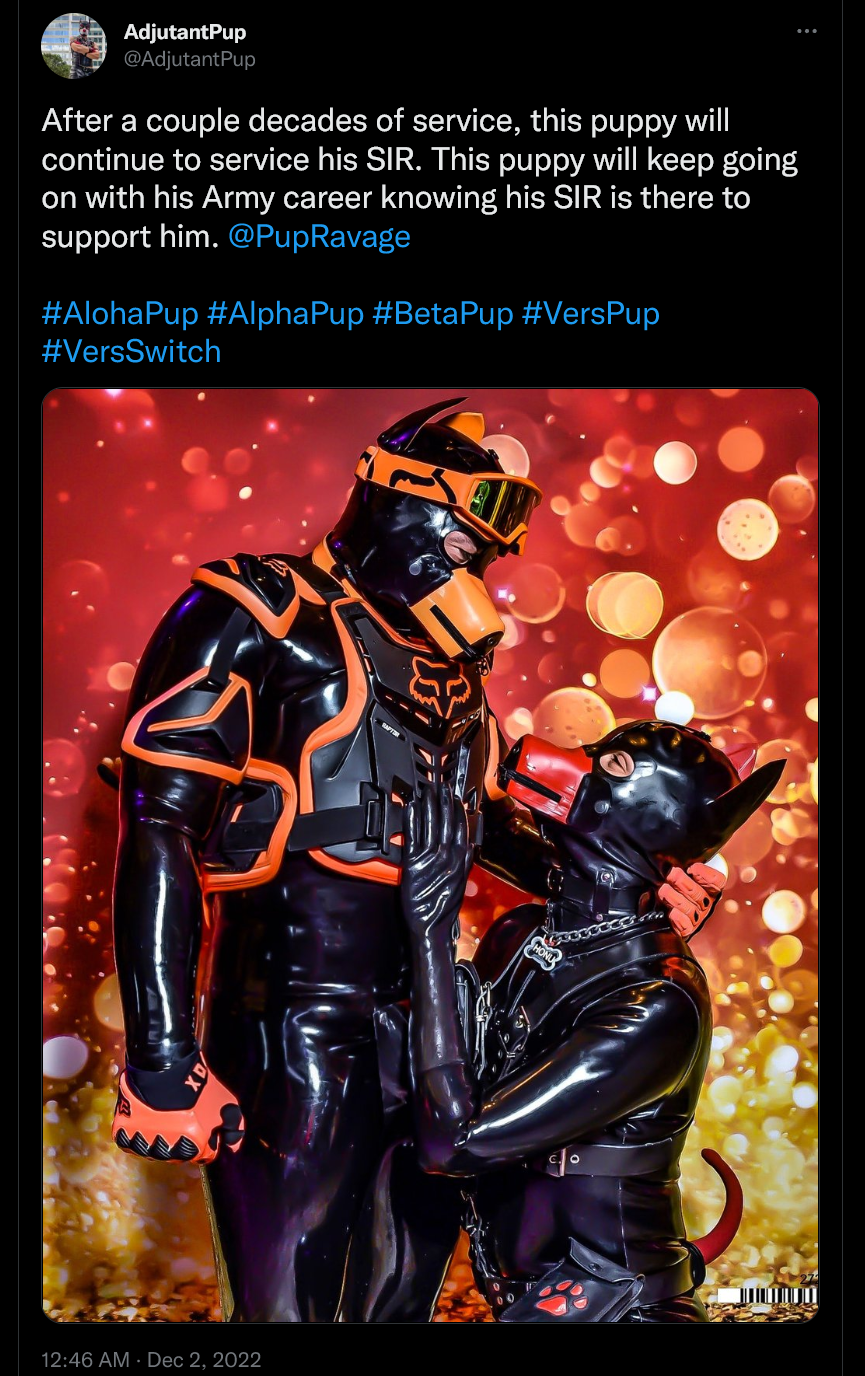The height and width of the screenshot is (1376, 865).
Task: Click the Dec 2, 2022 date
Action: click(x=204, y=1360)
